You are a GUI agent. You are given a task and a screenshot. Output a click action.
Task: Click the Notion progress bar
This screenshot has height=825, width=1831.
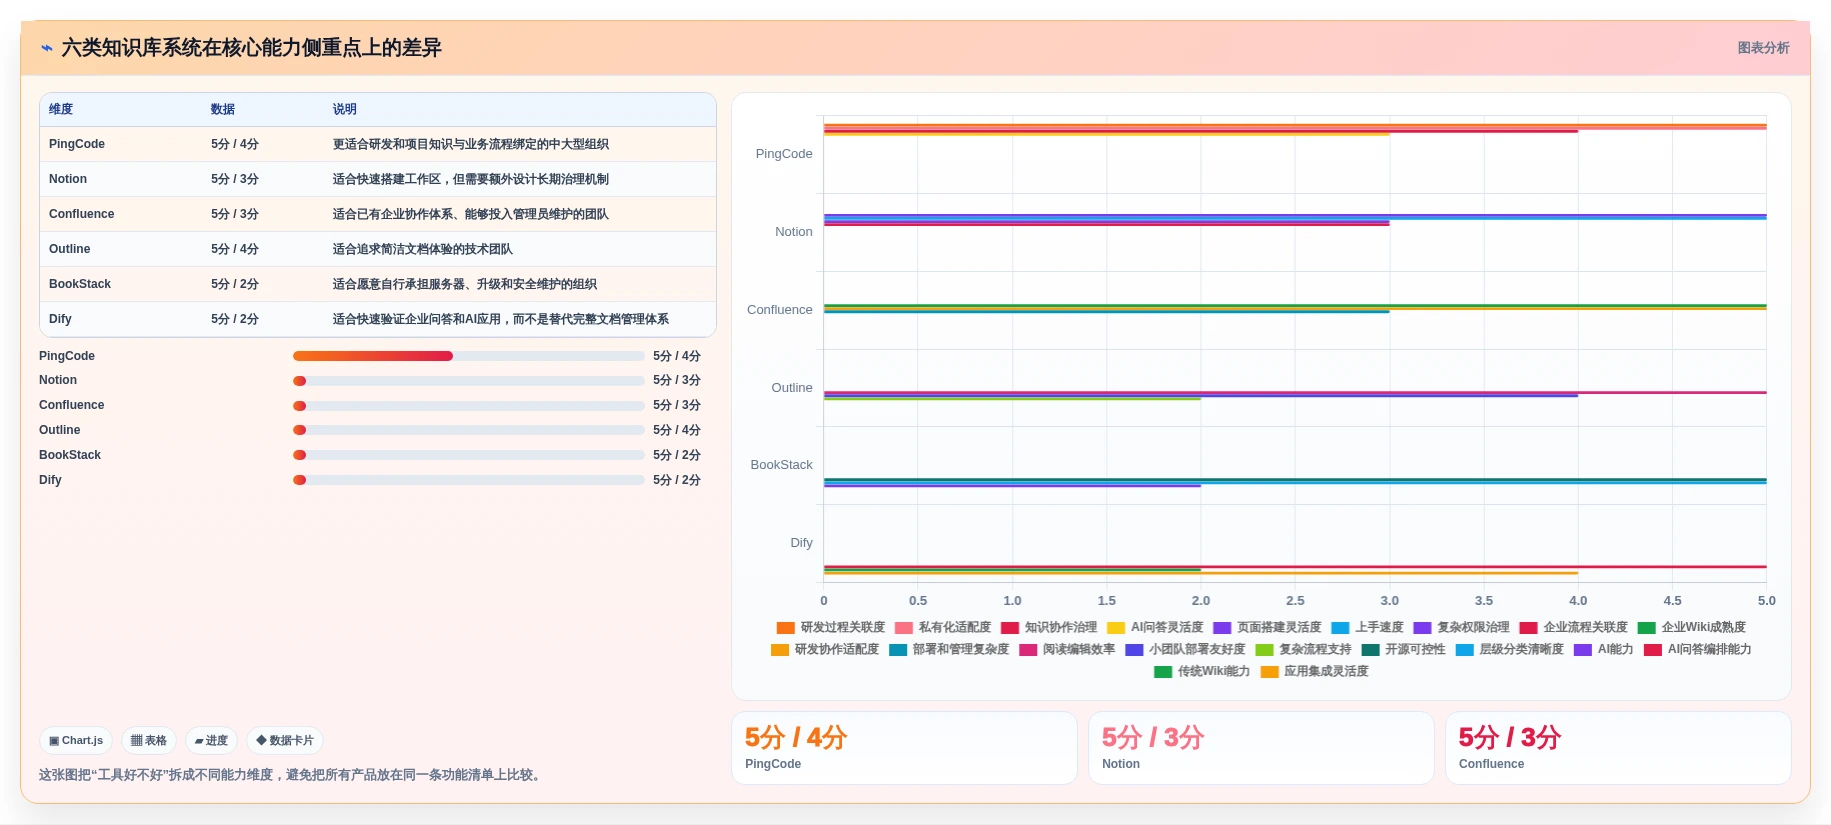(469, 381)
